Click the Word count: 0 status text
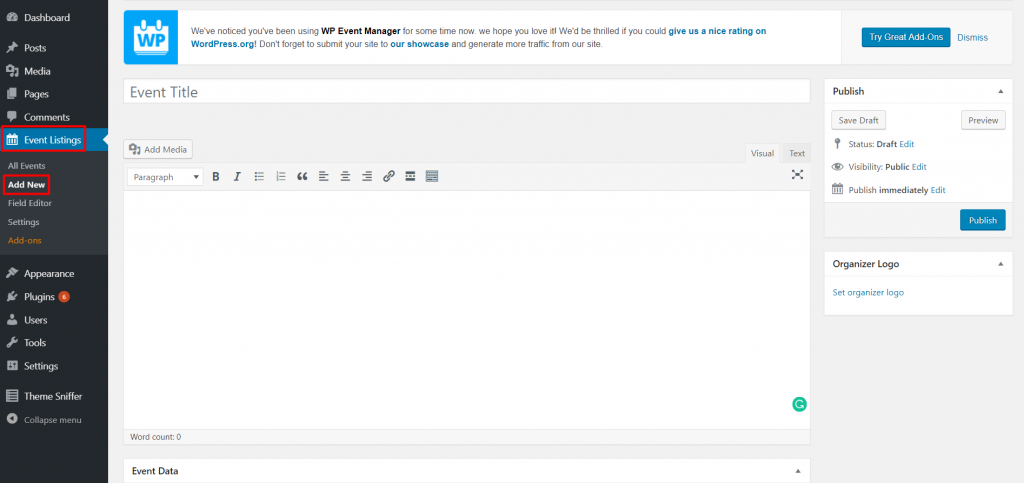 pos(155,437)
